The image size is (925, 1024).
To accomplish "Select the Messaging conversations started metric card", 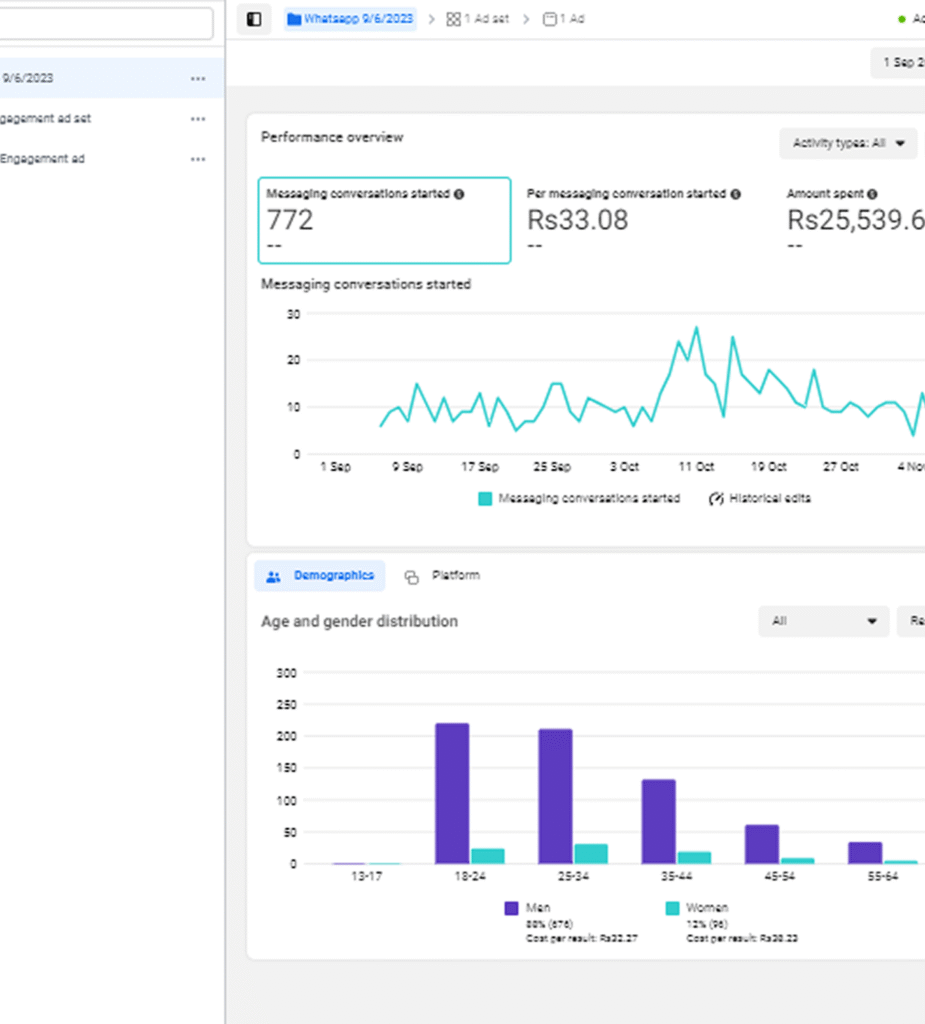I will (x=384, y=221).
